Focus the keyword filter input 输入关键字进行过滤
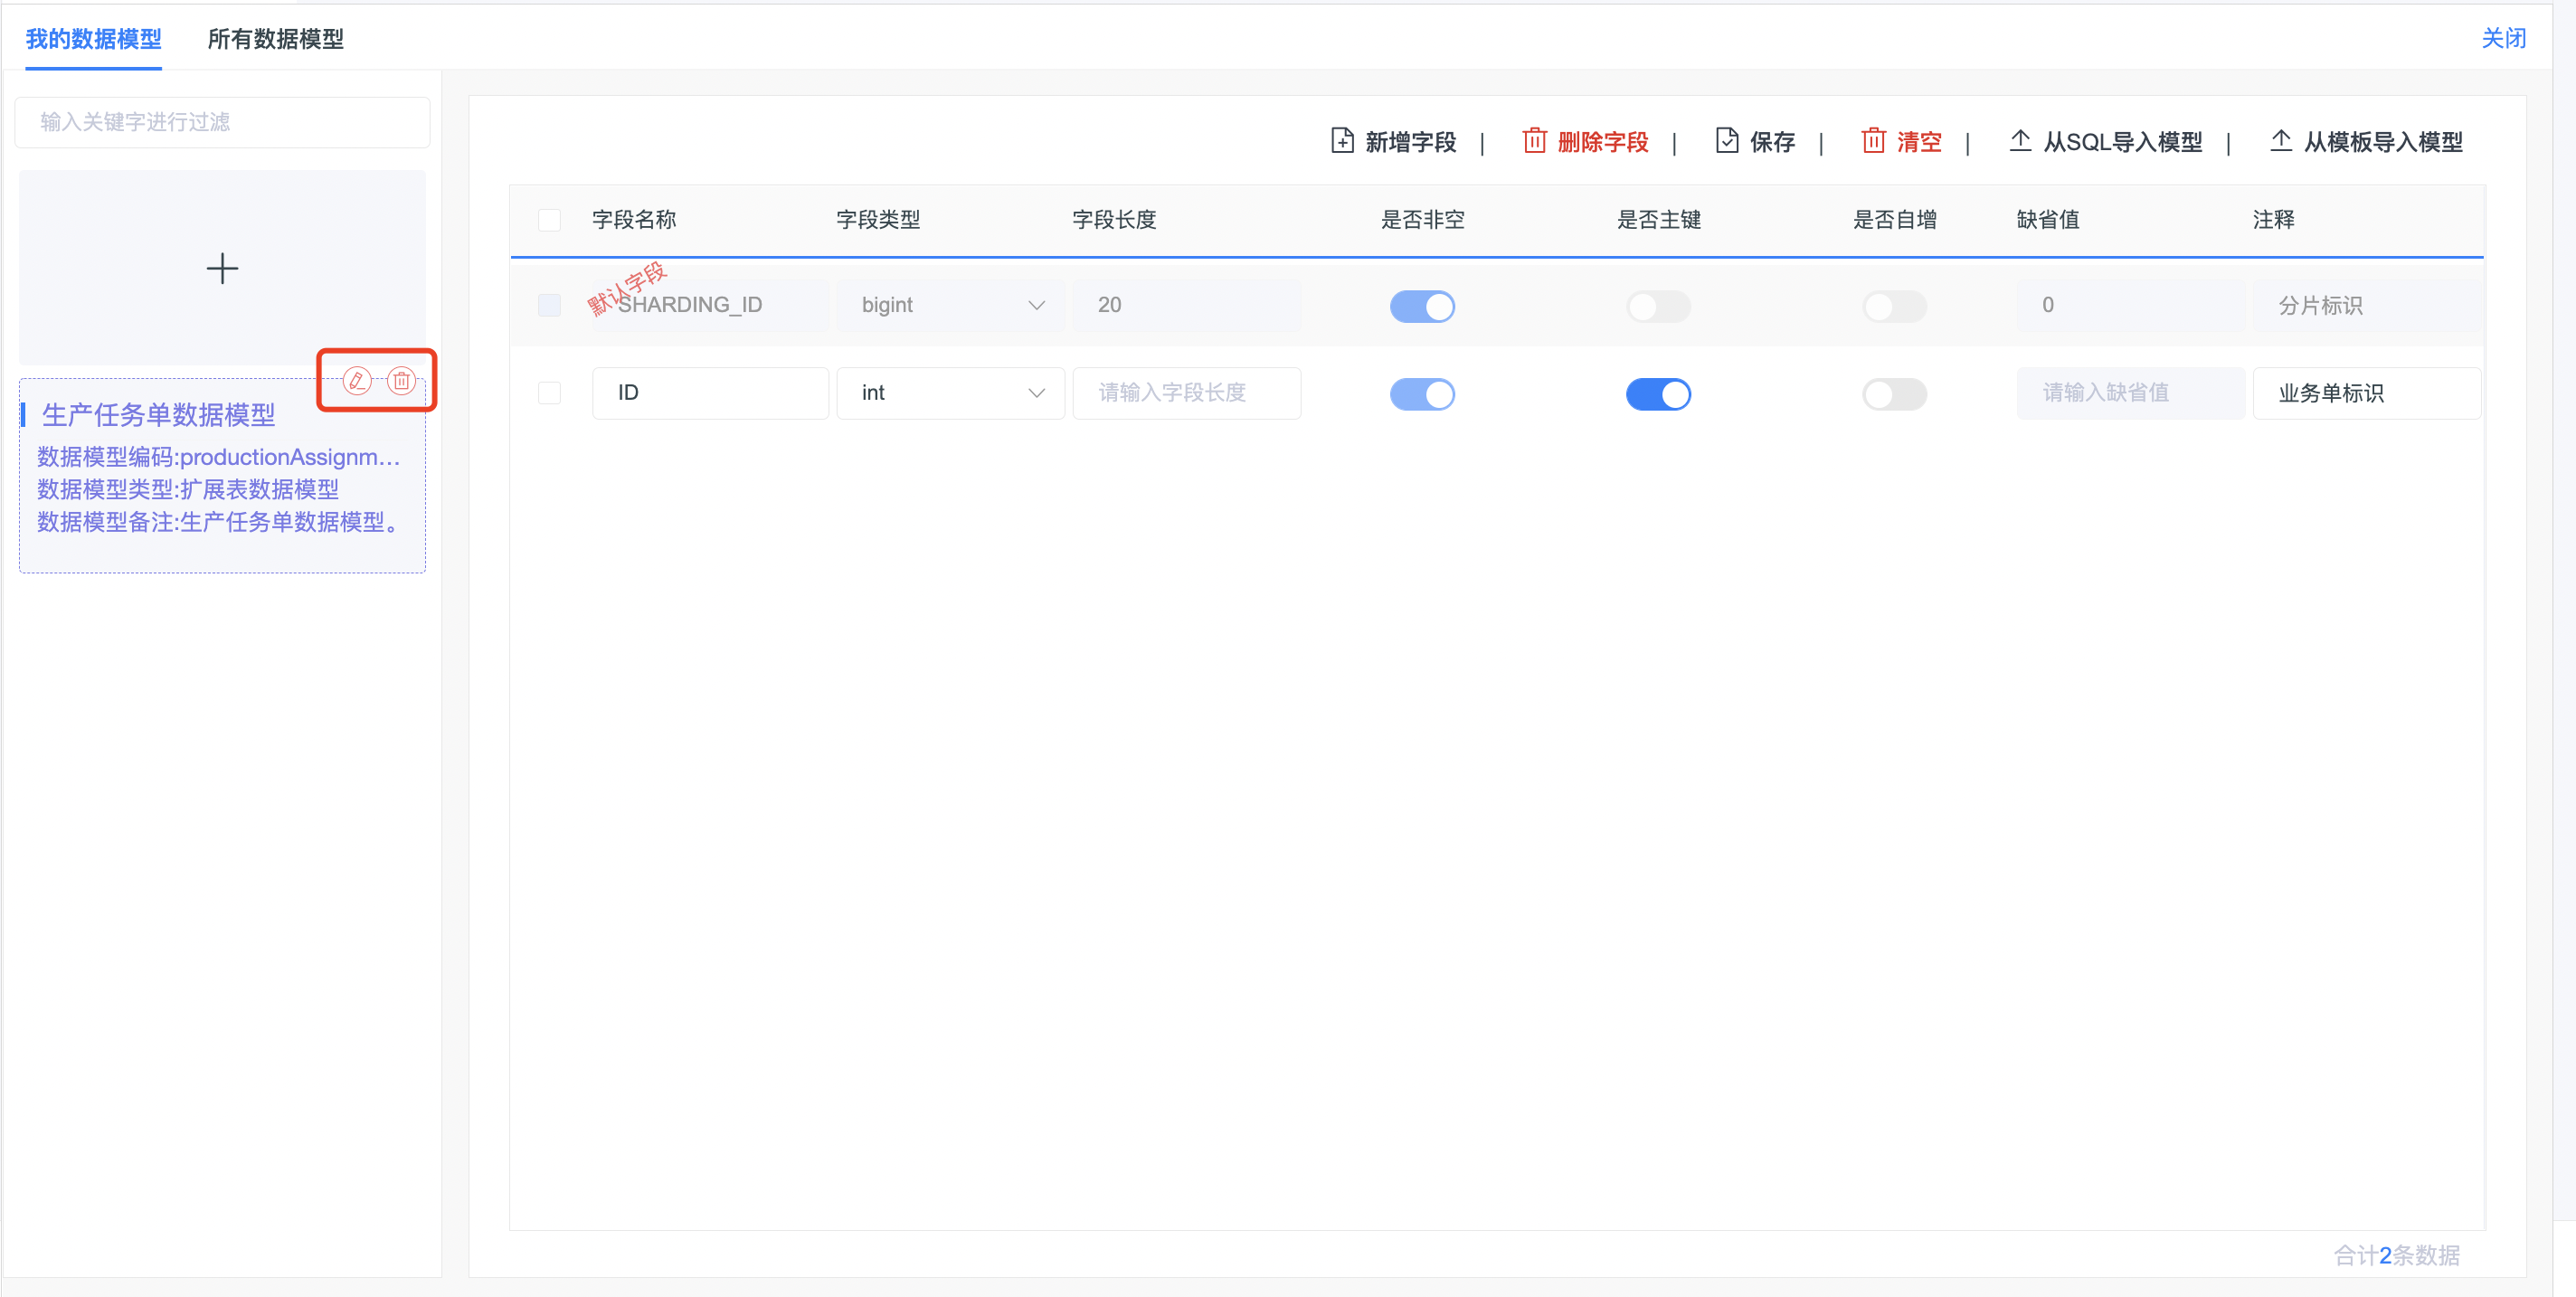This screenshot has width=2576, height=1297. click(222, 122)
